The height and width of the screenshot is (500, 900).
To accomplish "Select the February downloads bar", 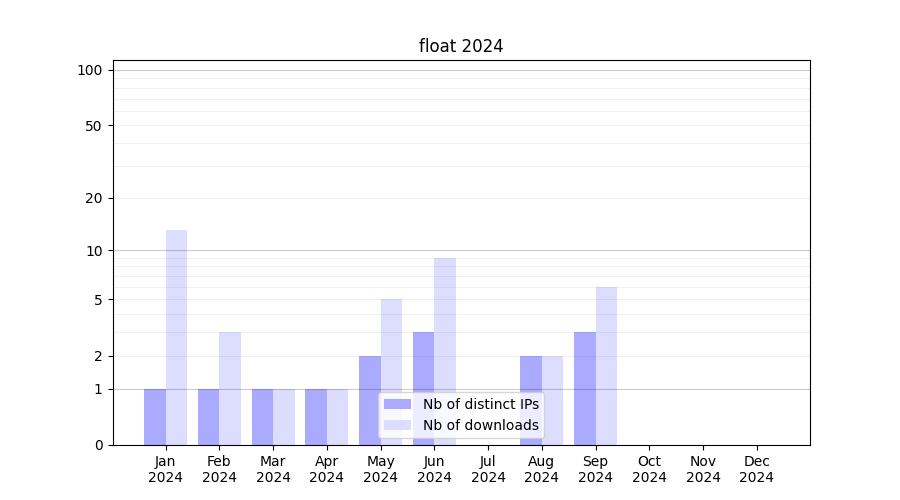I will click(x=230, y=388).
